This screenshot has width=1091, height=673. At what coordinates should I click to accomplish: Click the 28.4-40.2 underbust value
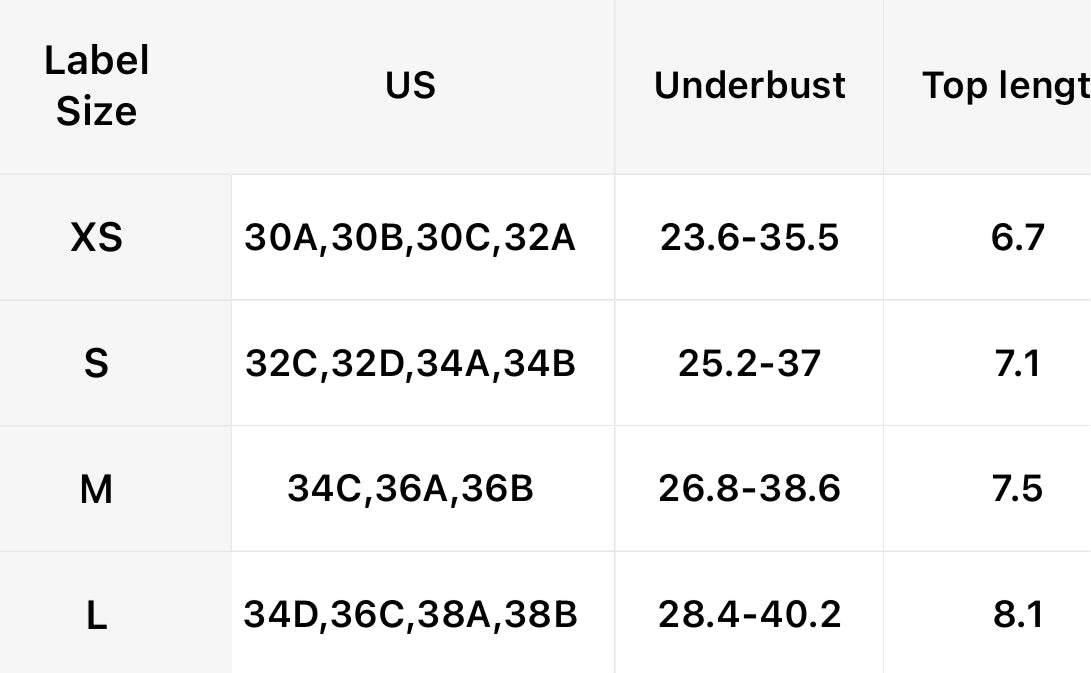coord(749,615)
